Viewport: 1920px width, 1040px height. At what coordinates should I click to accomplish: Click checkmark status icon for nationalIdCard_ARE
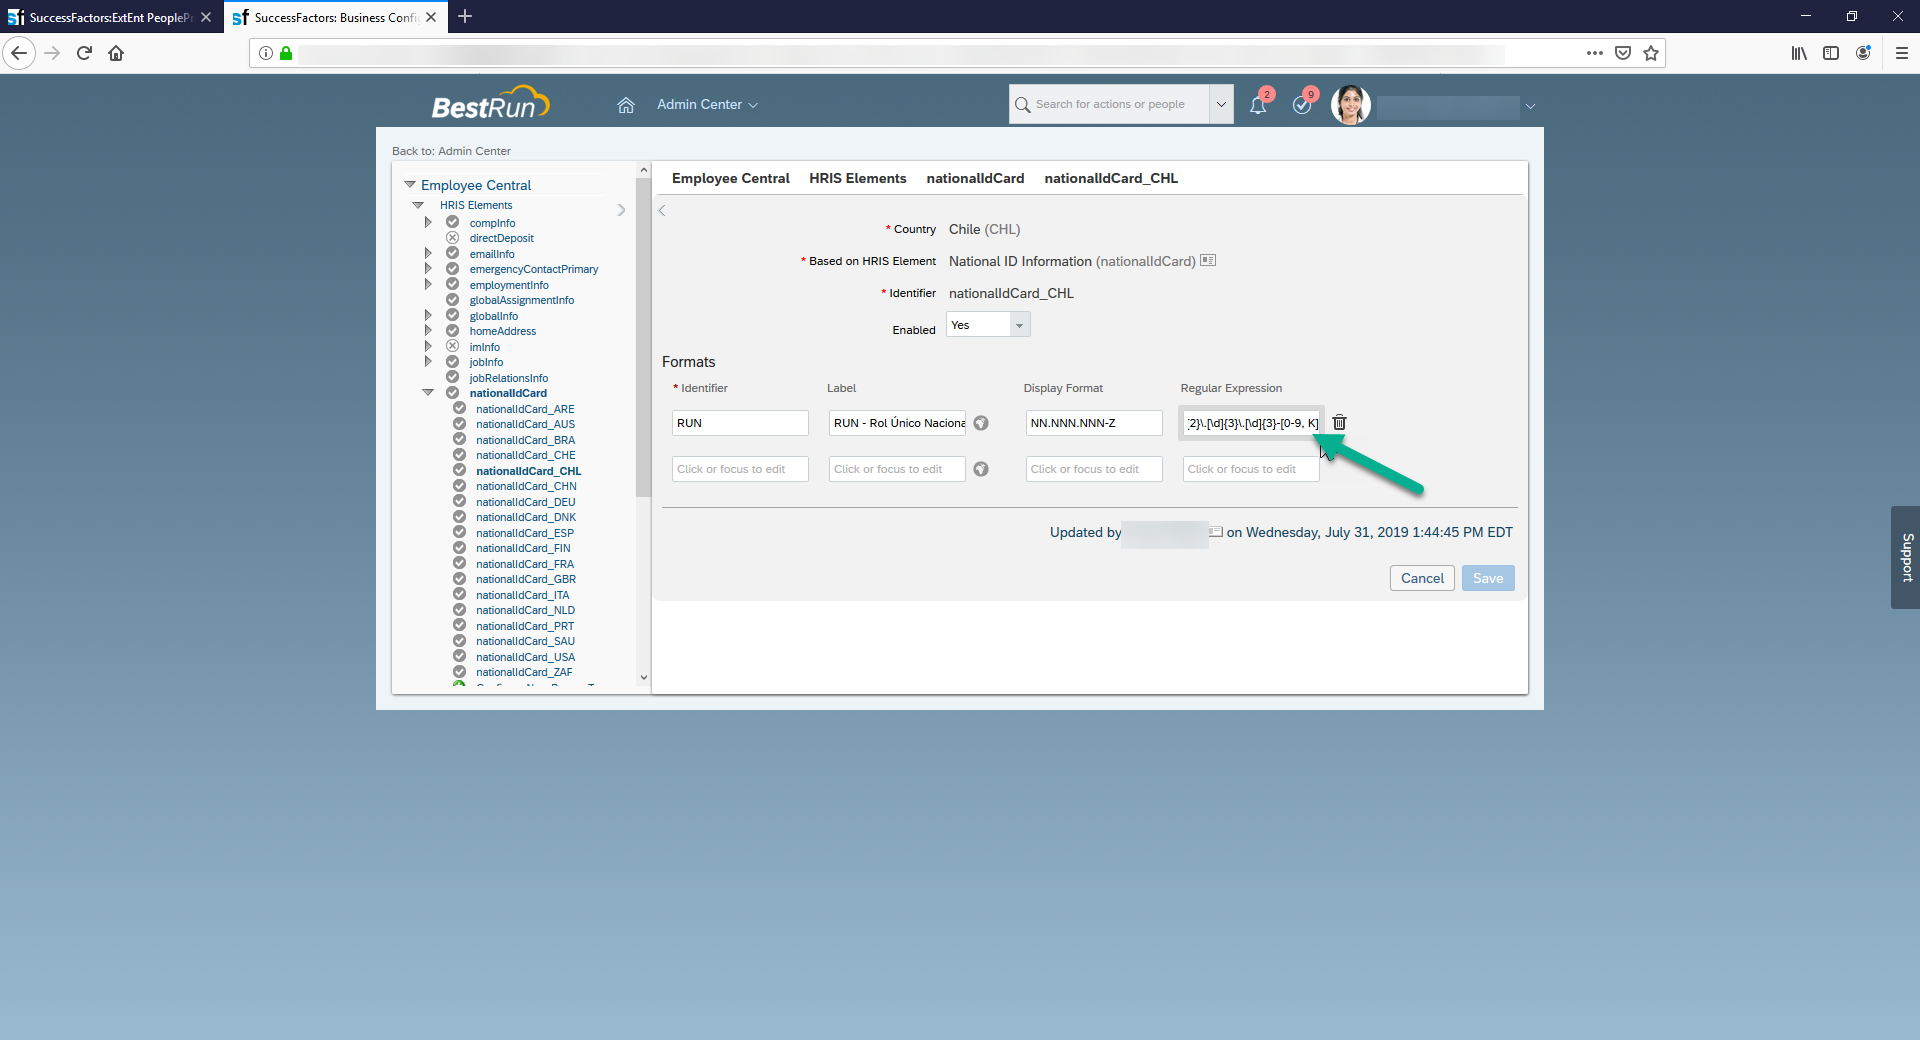pos(459,409)
